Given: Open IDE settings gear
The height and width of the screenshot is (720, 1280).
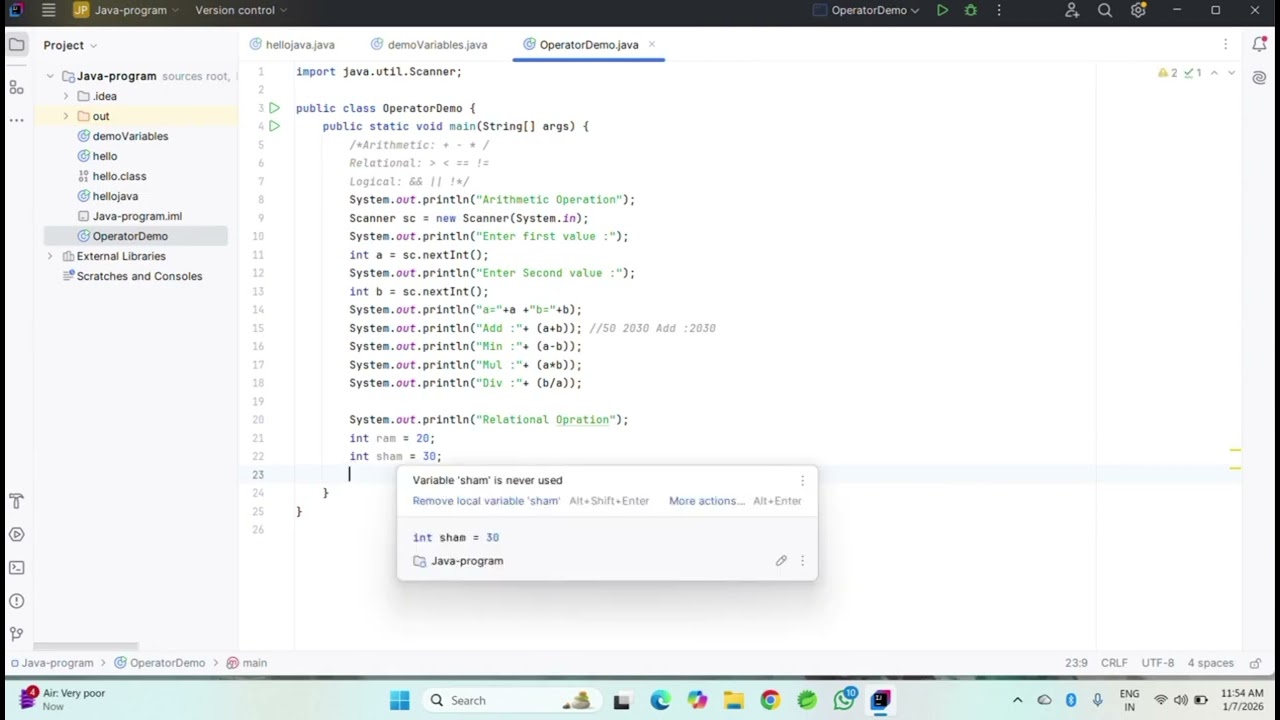Looking at the screenshot, I should click(1138, 10).
